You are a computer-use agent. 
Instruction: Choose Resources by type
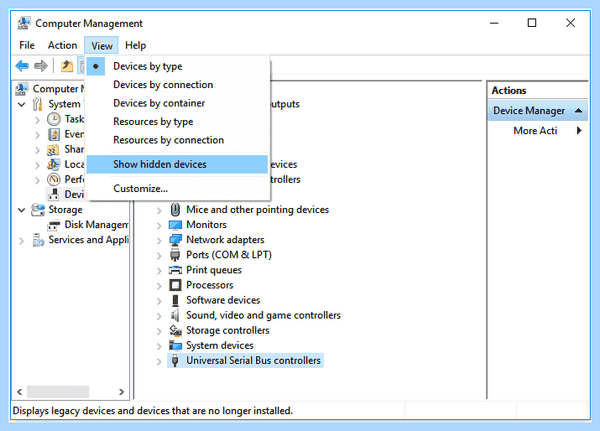click(178, 122)
